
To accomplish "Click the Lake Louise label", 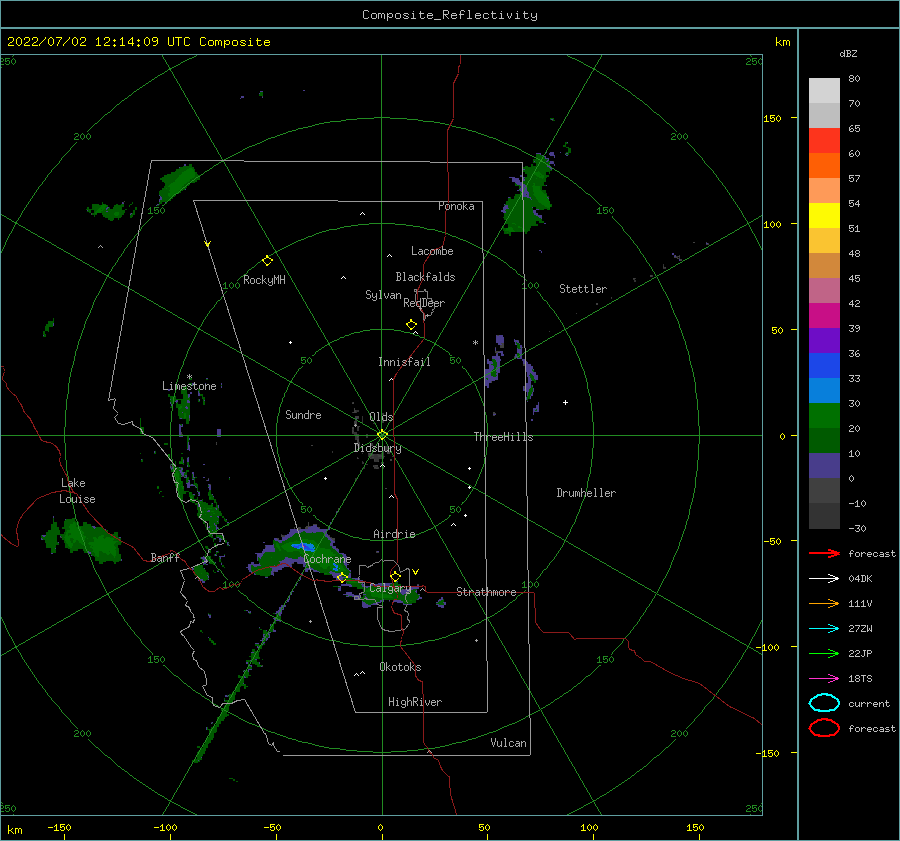I will (x=77, y=491).
